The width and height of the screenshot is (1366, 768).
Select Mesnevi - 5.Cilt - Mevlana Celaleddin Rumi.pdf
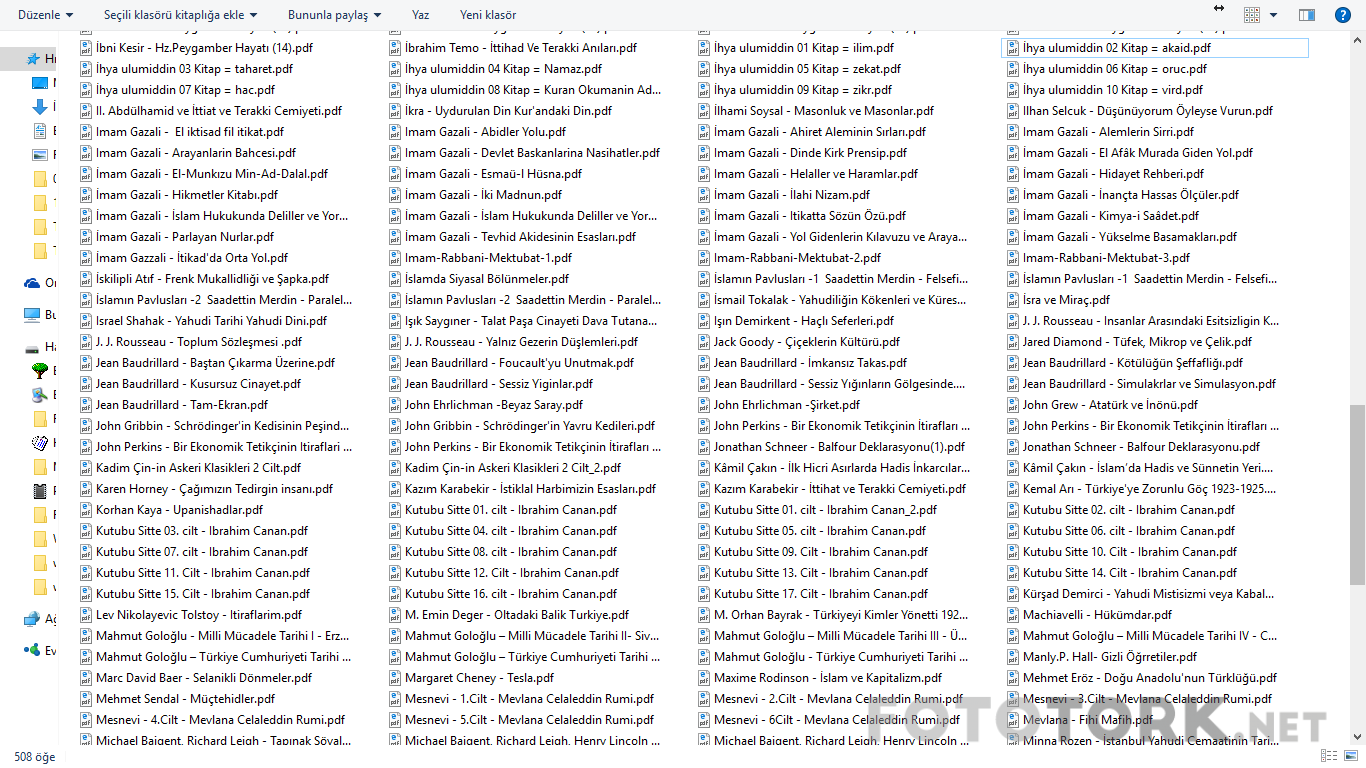[520, 719]
